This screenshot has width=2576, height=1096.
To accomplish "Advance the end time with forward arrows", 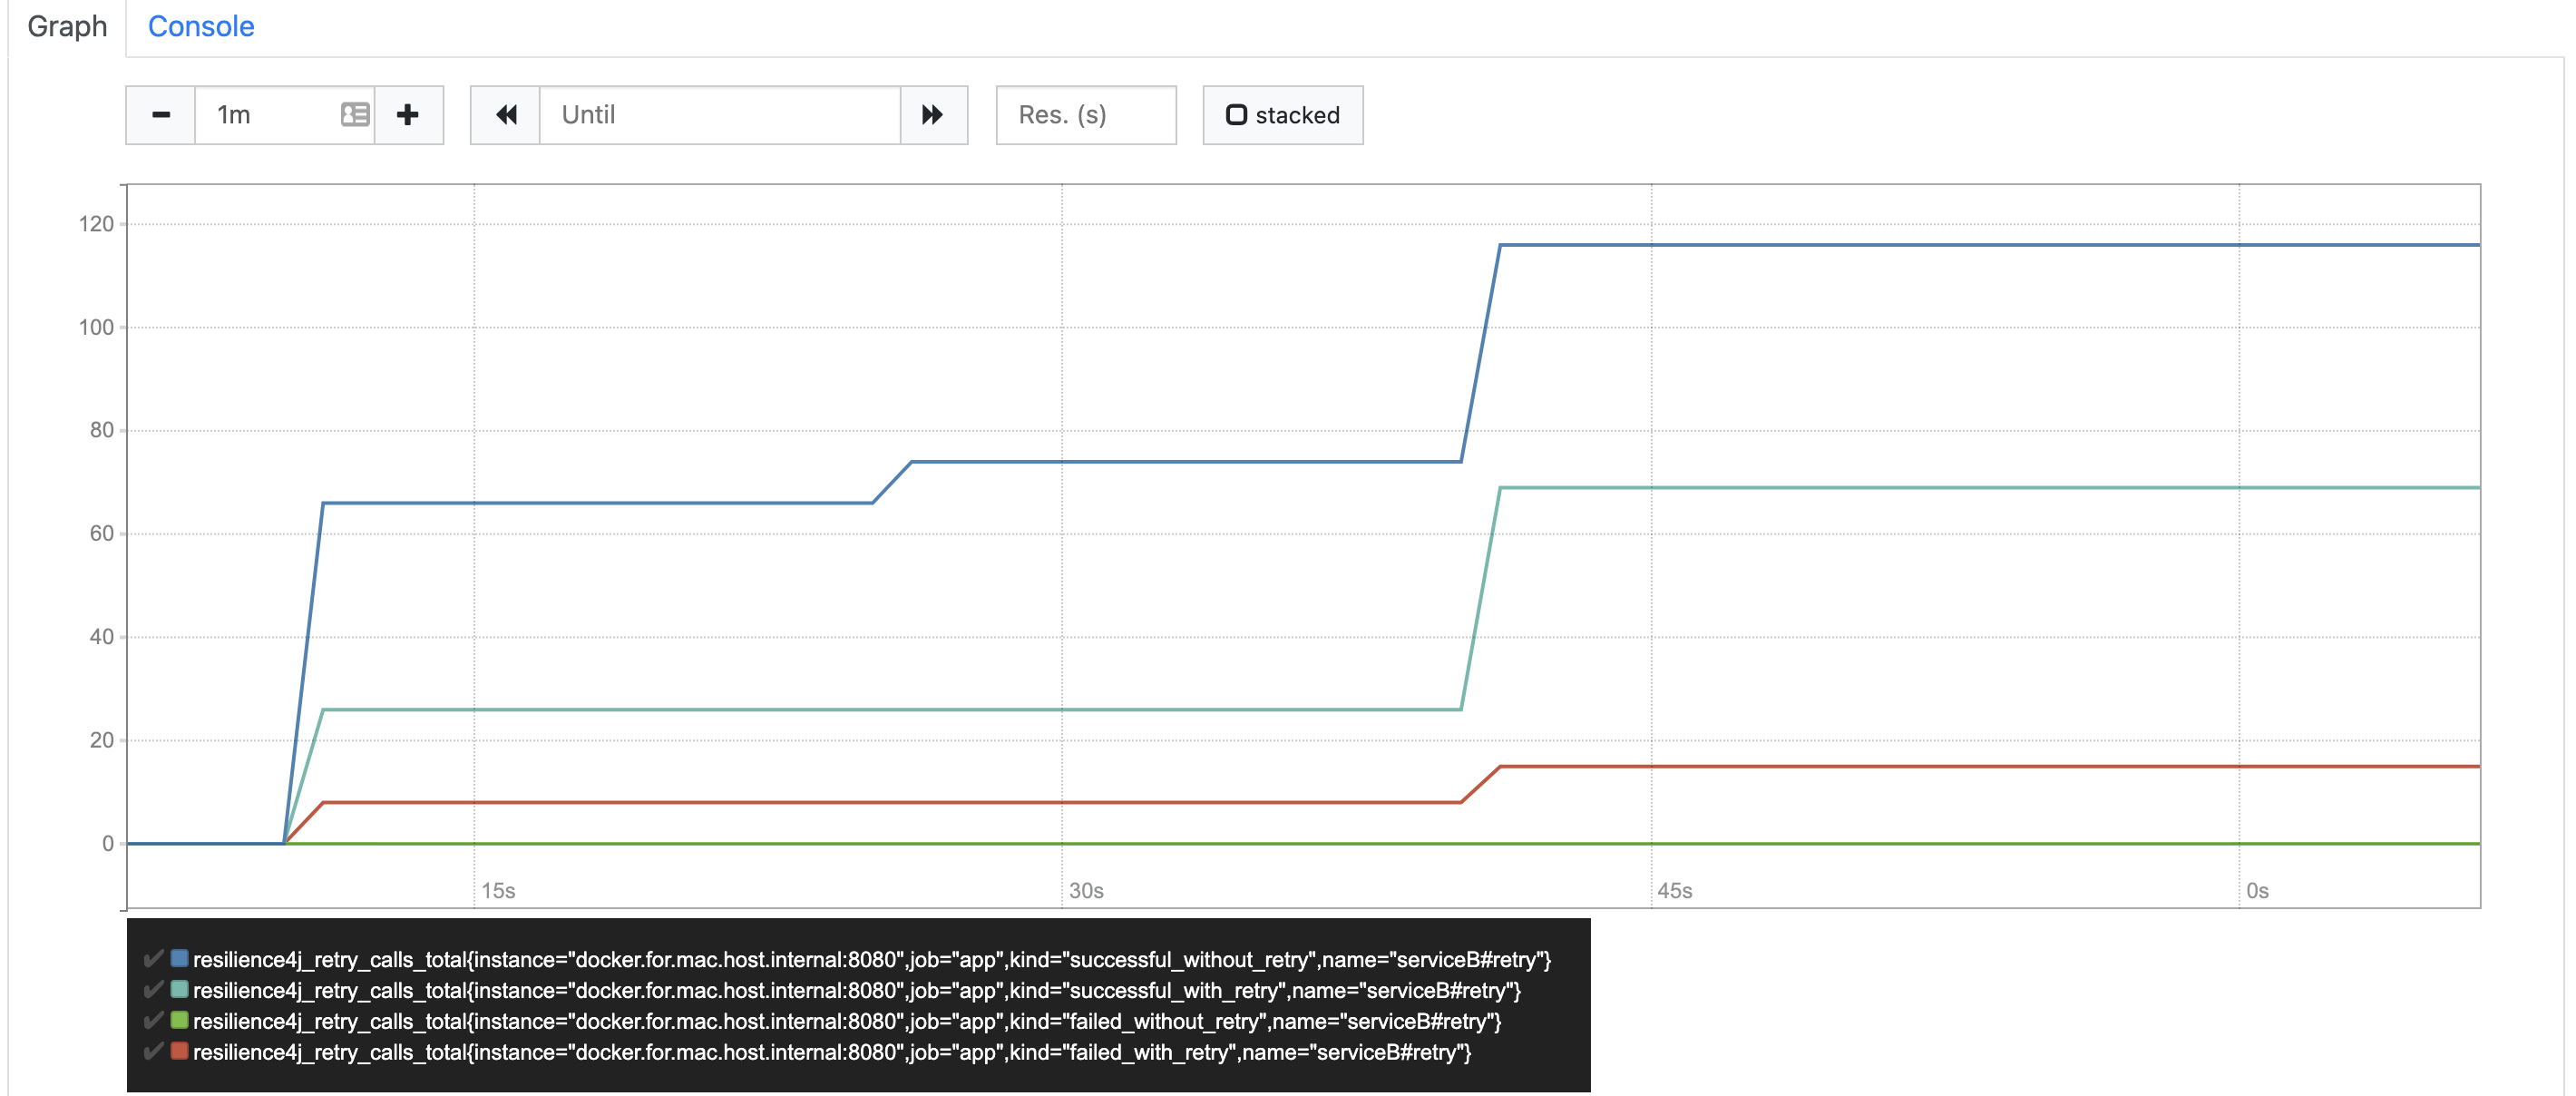I will (933, 115).
